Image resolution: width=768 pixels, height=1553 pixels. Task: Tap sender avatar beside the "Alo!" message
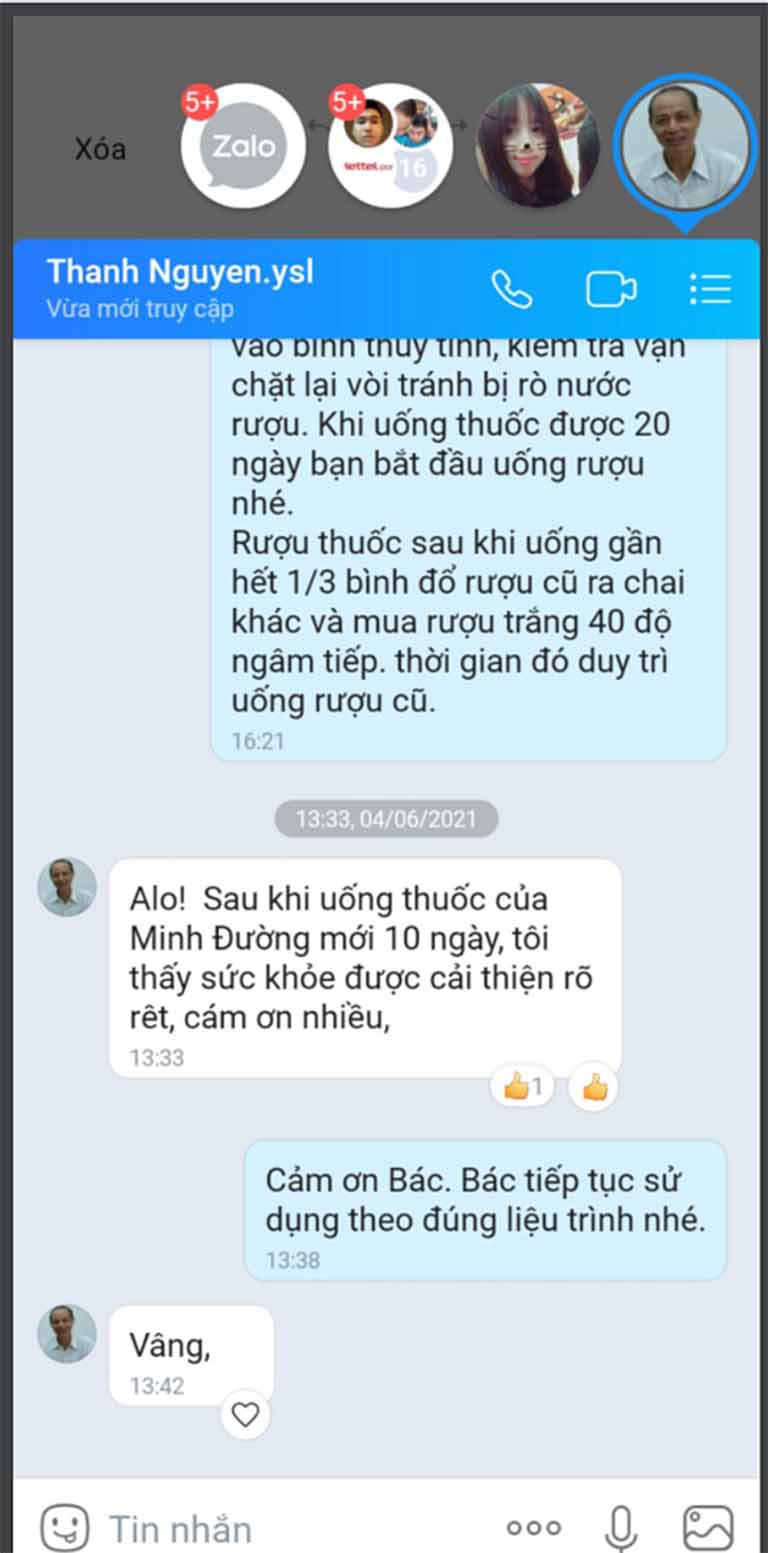pyautogui.click(x=67, y=887)
